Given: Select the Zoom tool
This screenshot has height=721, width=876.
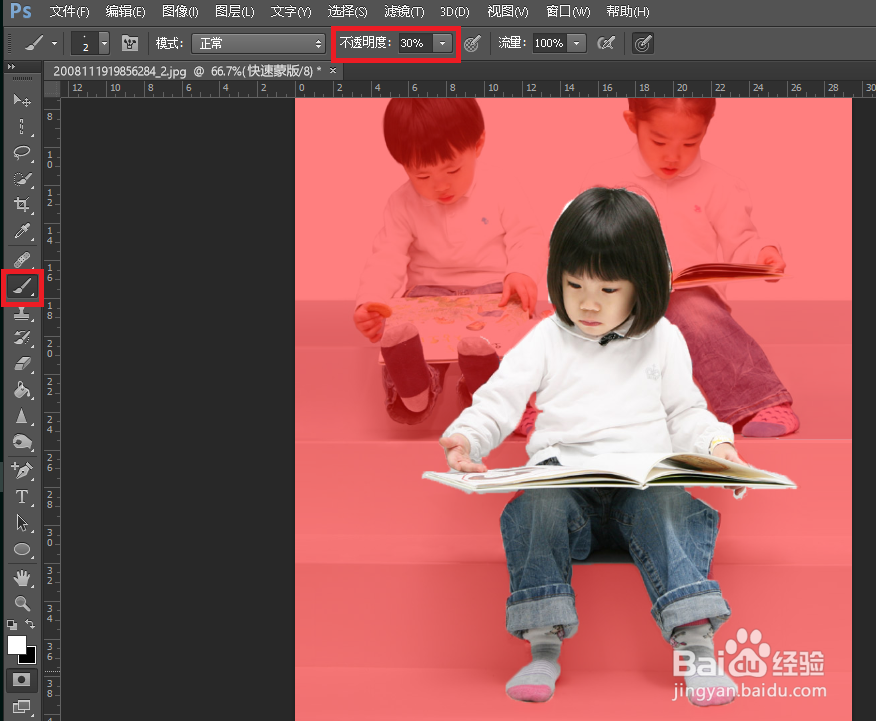Looking at the screenshot, I should 22,604.
